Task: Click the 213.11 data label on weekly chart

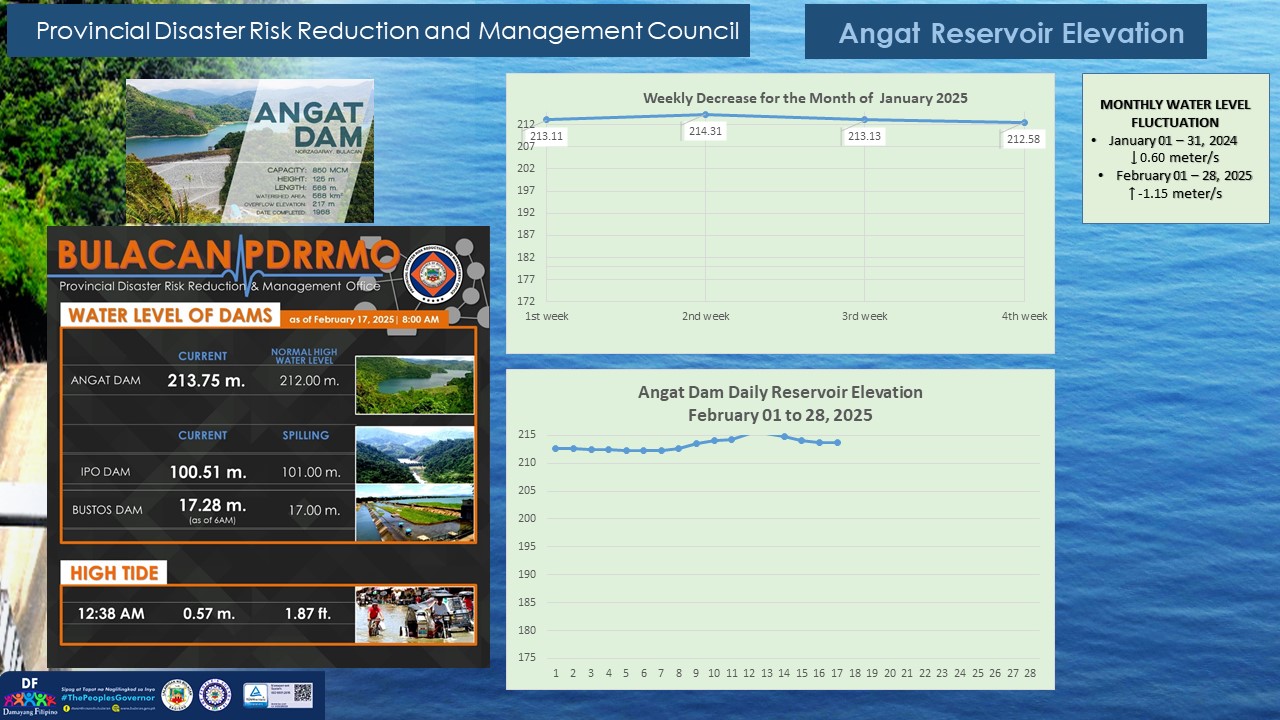Action: click(x=547, y=136)
